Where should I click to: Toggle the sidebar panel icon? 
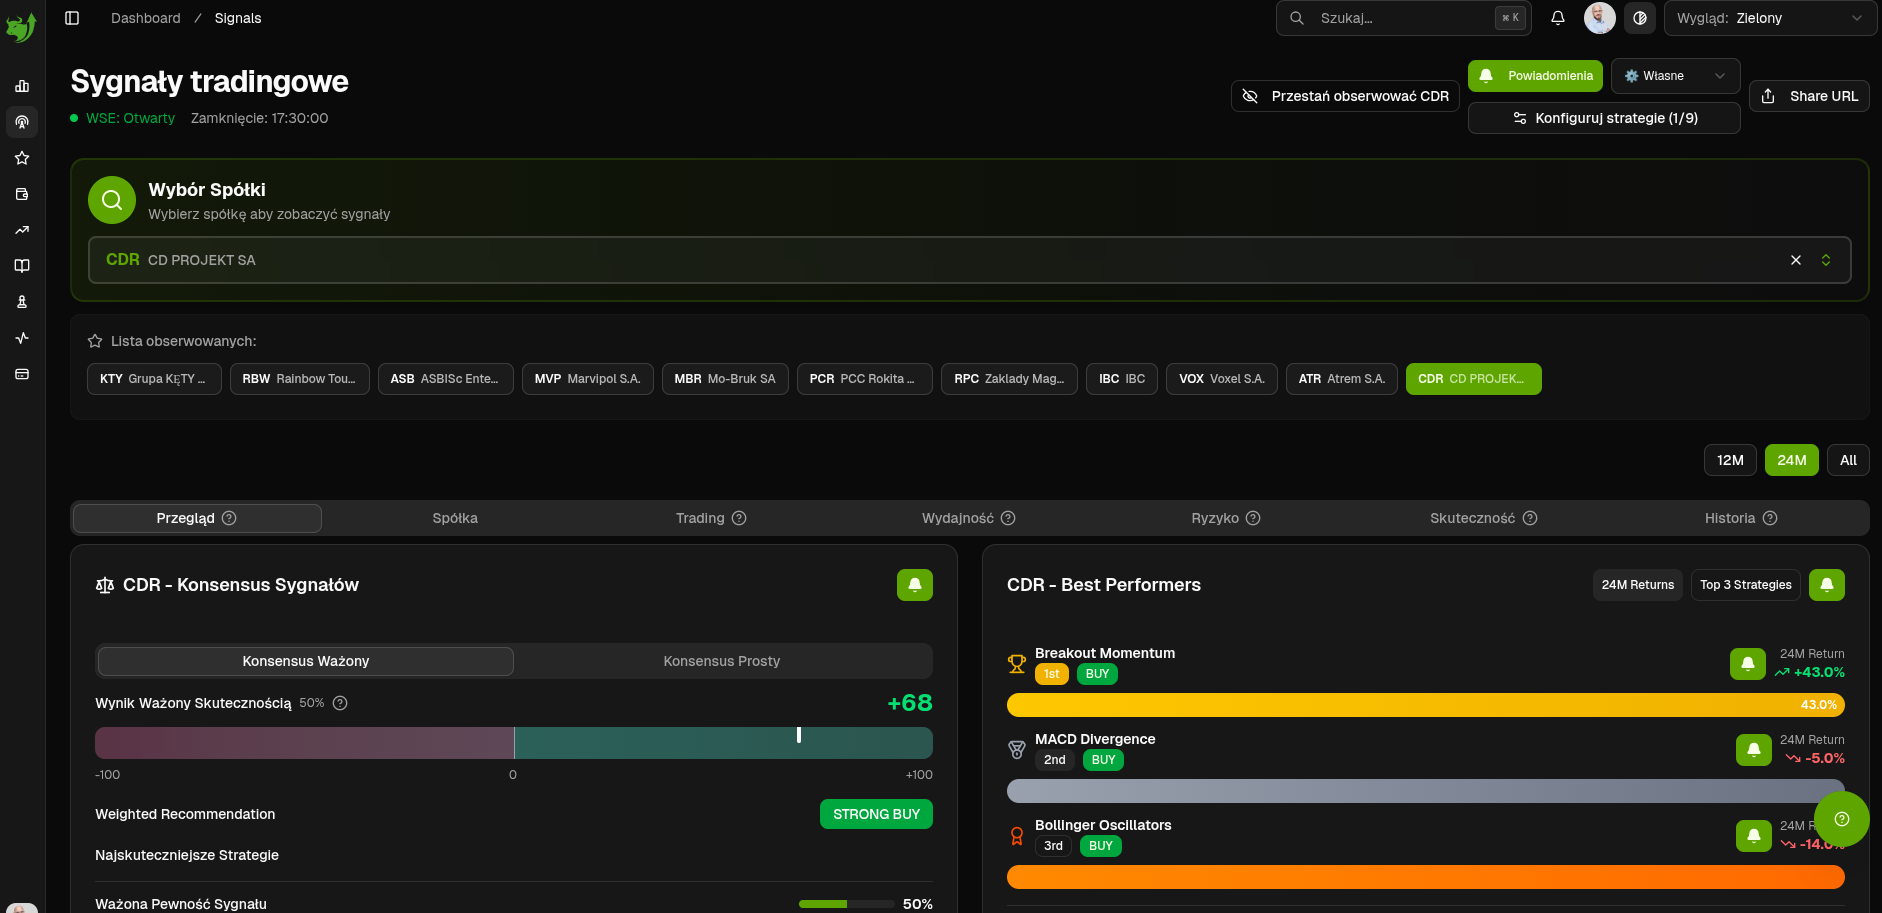pyautogui.click(x=72, y=18)
